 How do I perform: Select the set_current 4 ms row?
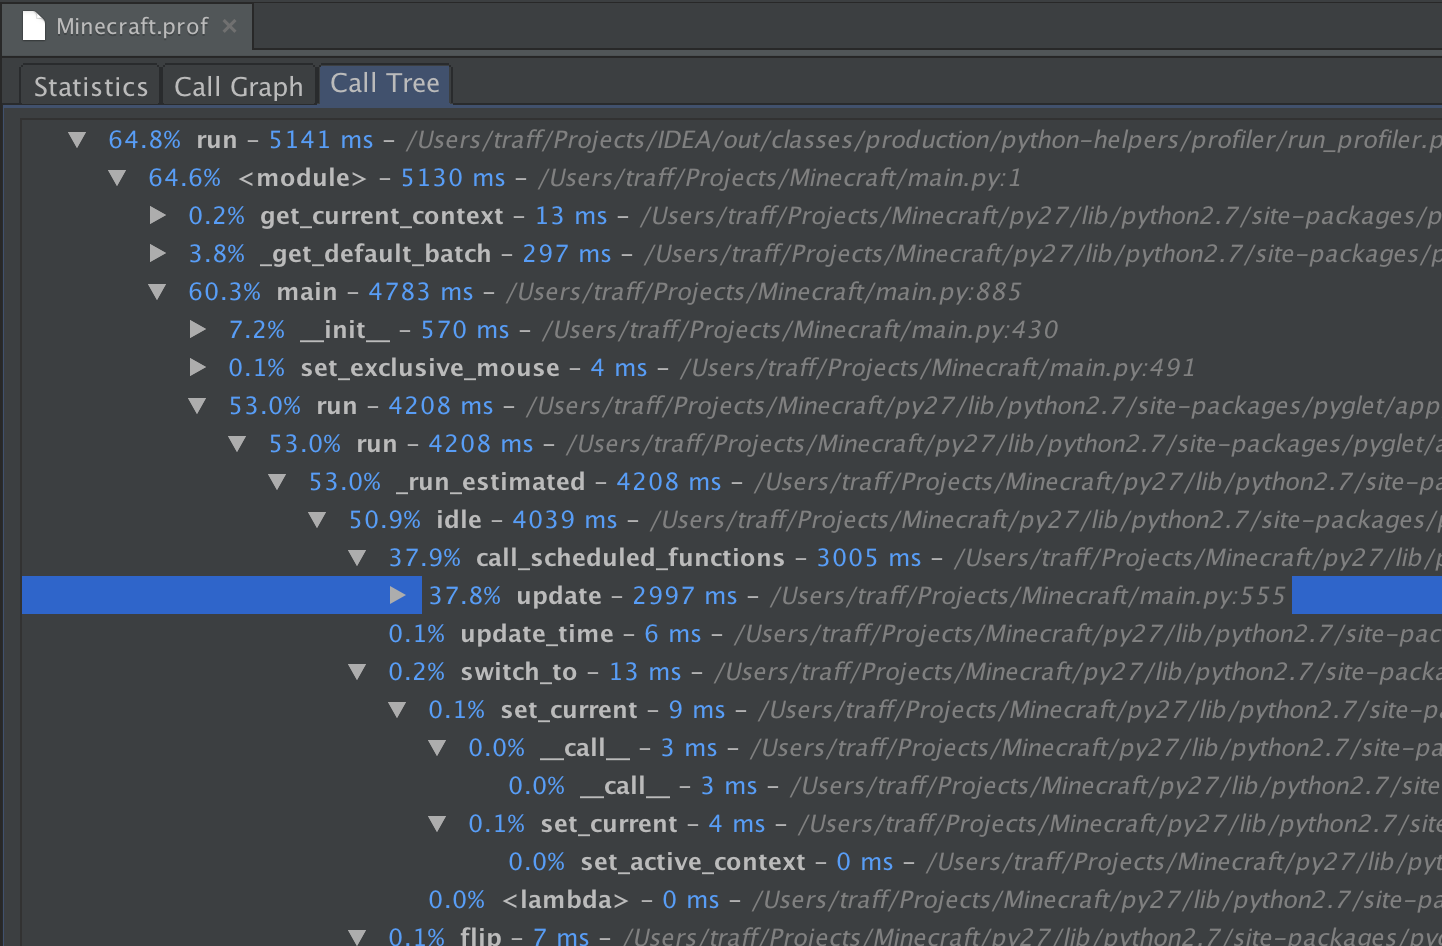[x=732, y=824]
